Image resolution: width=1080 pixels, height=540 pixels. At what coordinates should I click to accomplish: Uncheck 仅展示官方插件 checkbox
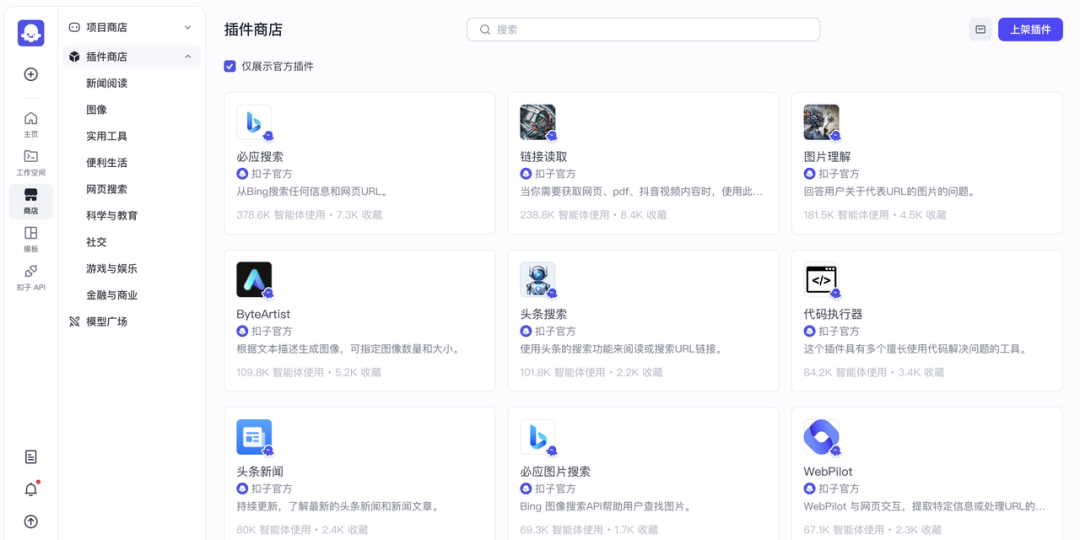click(x=230, y=66)
